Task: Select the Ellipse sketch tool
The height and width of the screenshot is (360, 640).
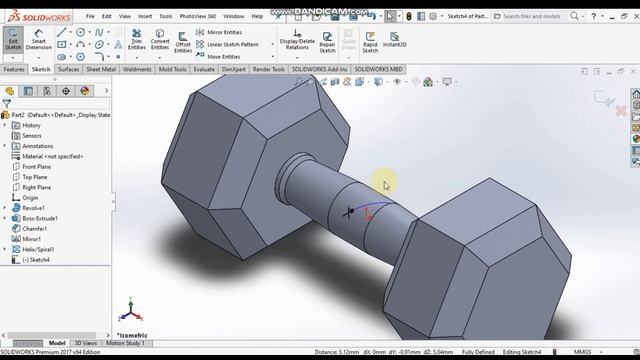Action: (x=99, y=44)
